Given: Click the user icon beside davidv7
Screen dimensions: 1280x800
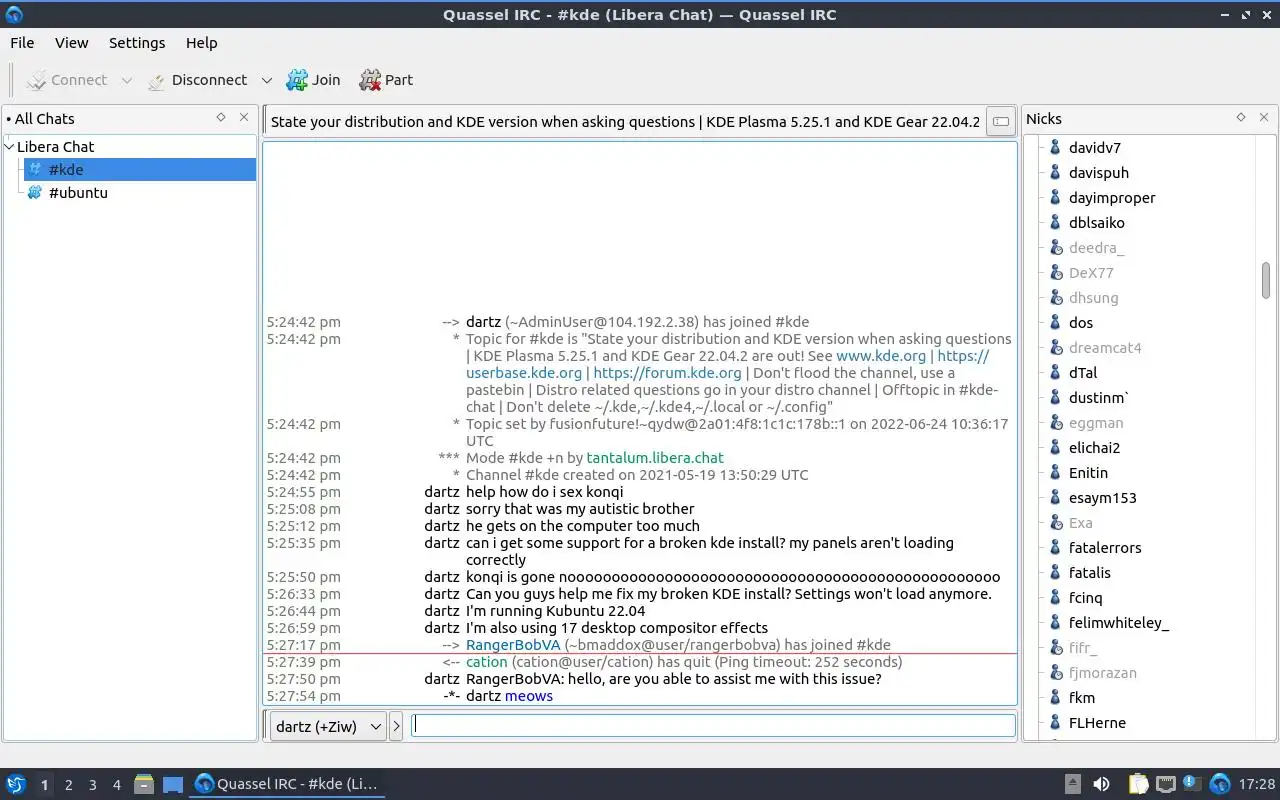Looking at the screenshot, I should 1054,148.
